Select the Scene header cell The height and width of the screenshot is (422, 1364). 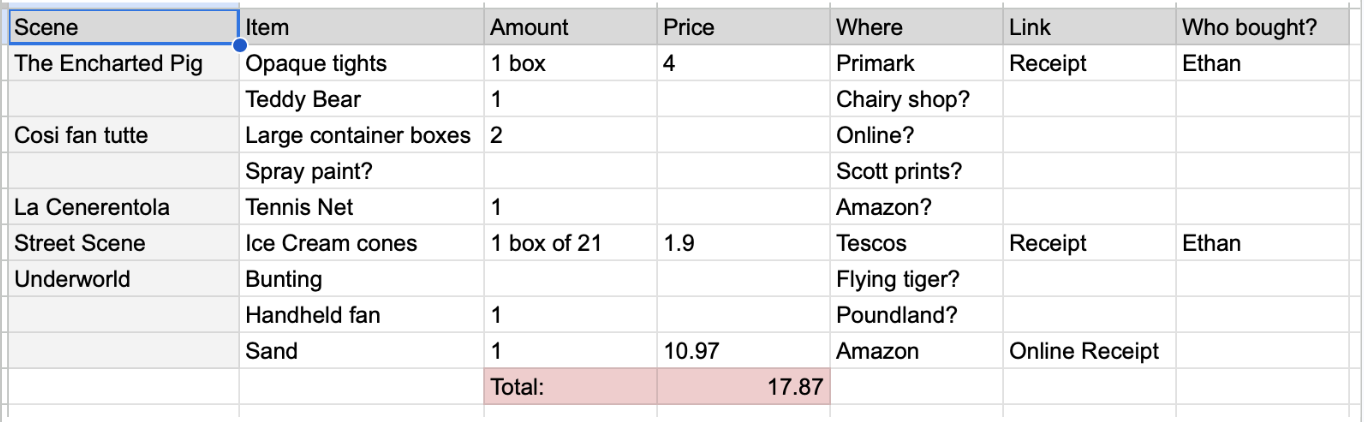tap(123, 27)
